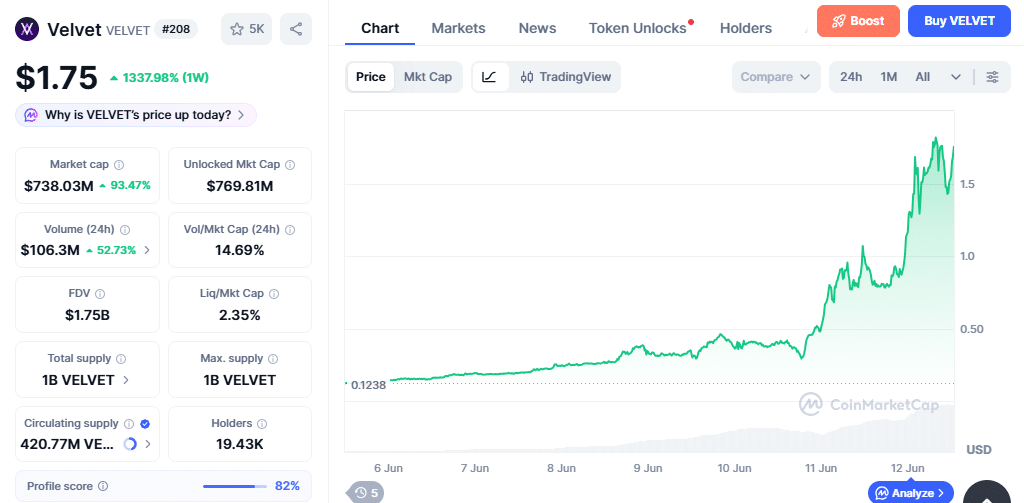Click the Profile score info icon
Screen dimensions: 1024x503
tap(103, 486)
